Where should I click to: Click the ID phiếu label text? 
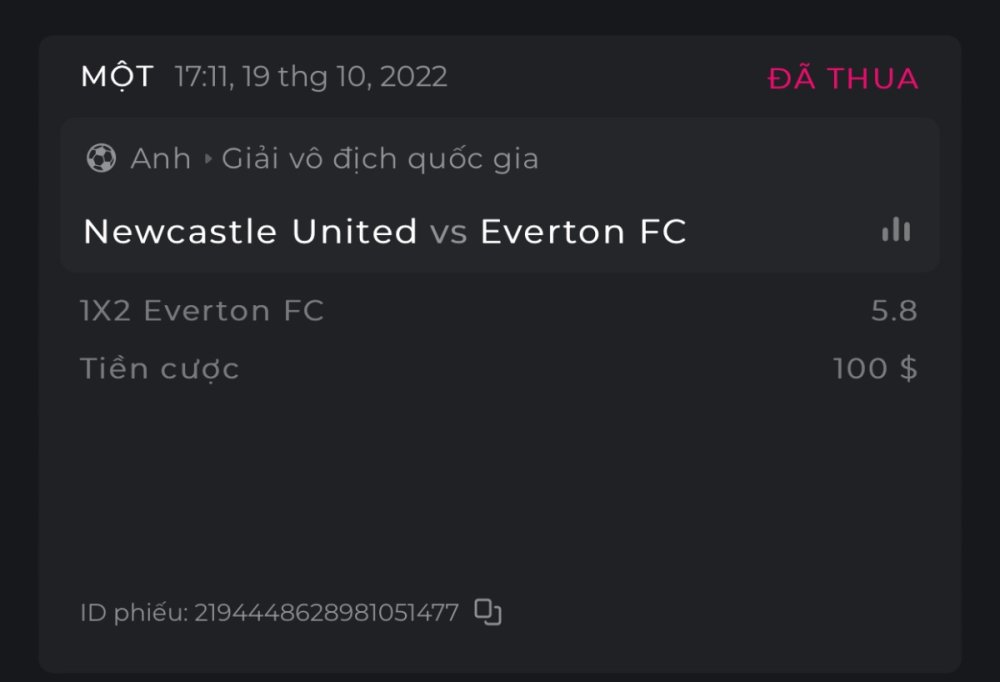[133, 612]
